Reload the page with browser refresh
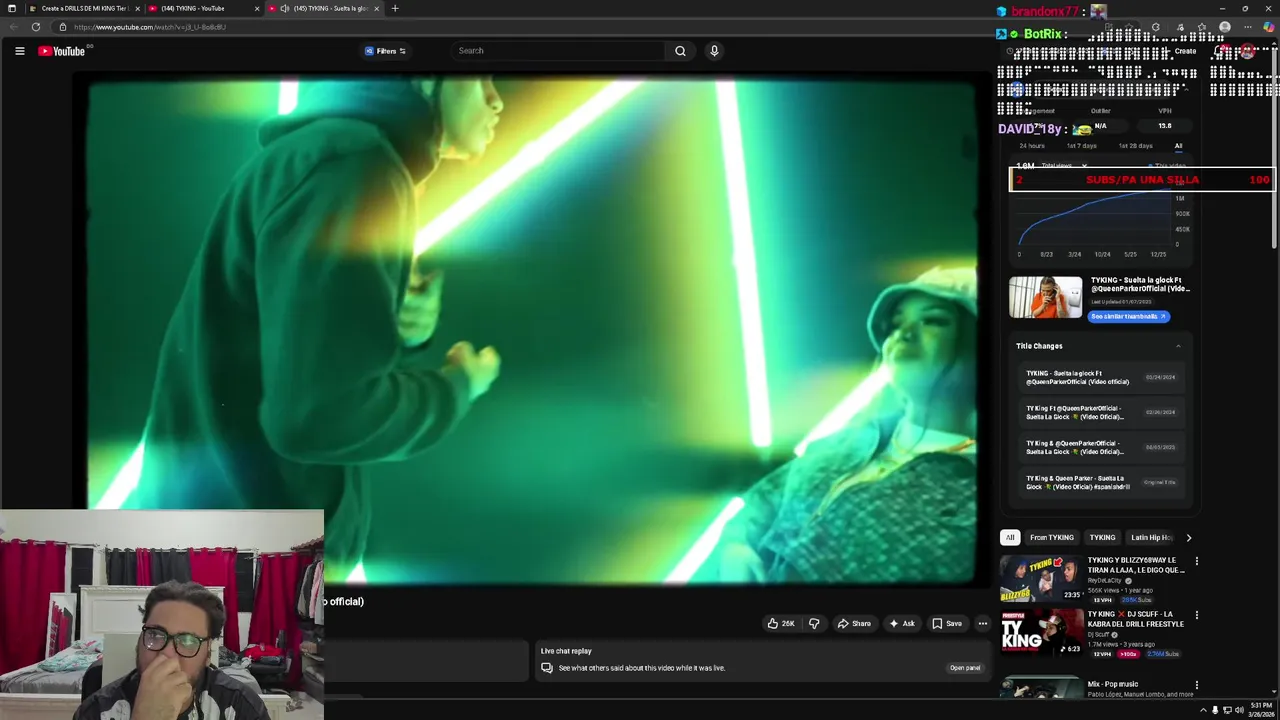The image size is (1280, 720). click(x=36, y=27)
